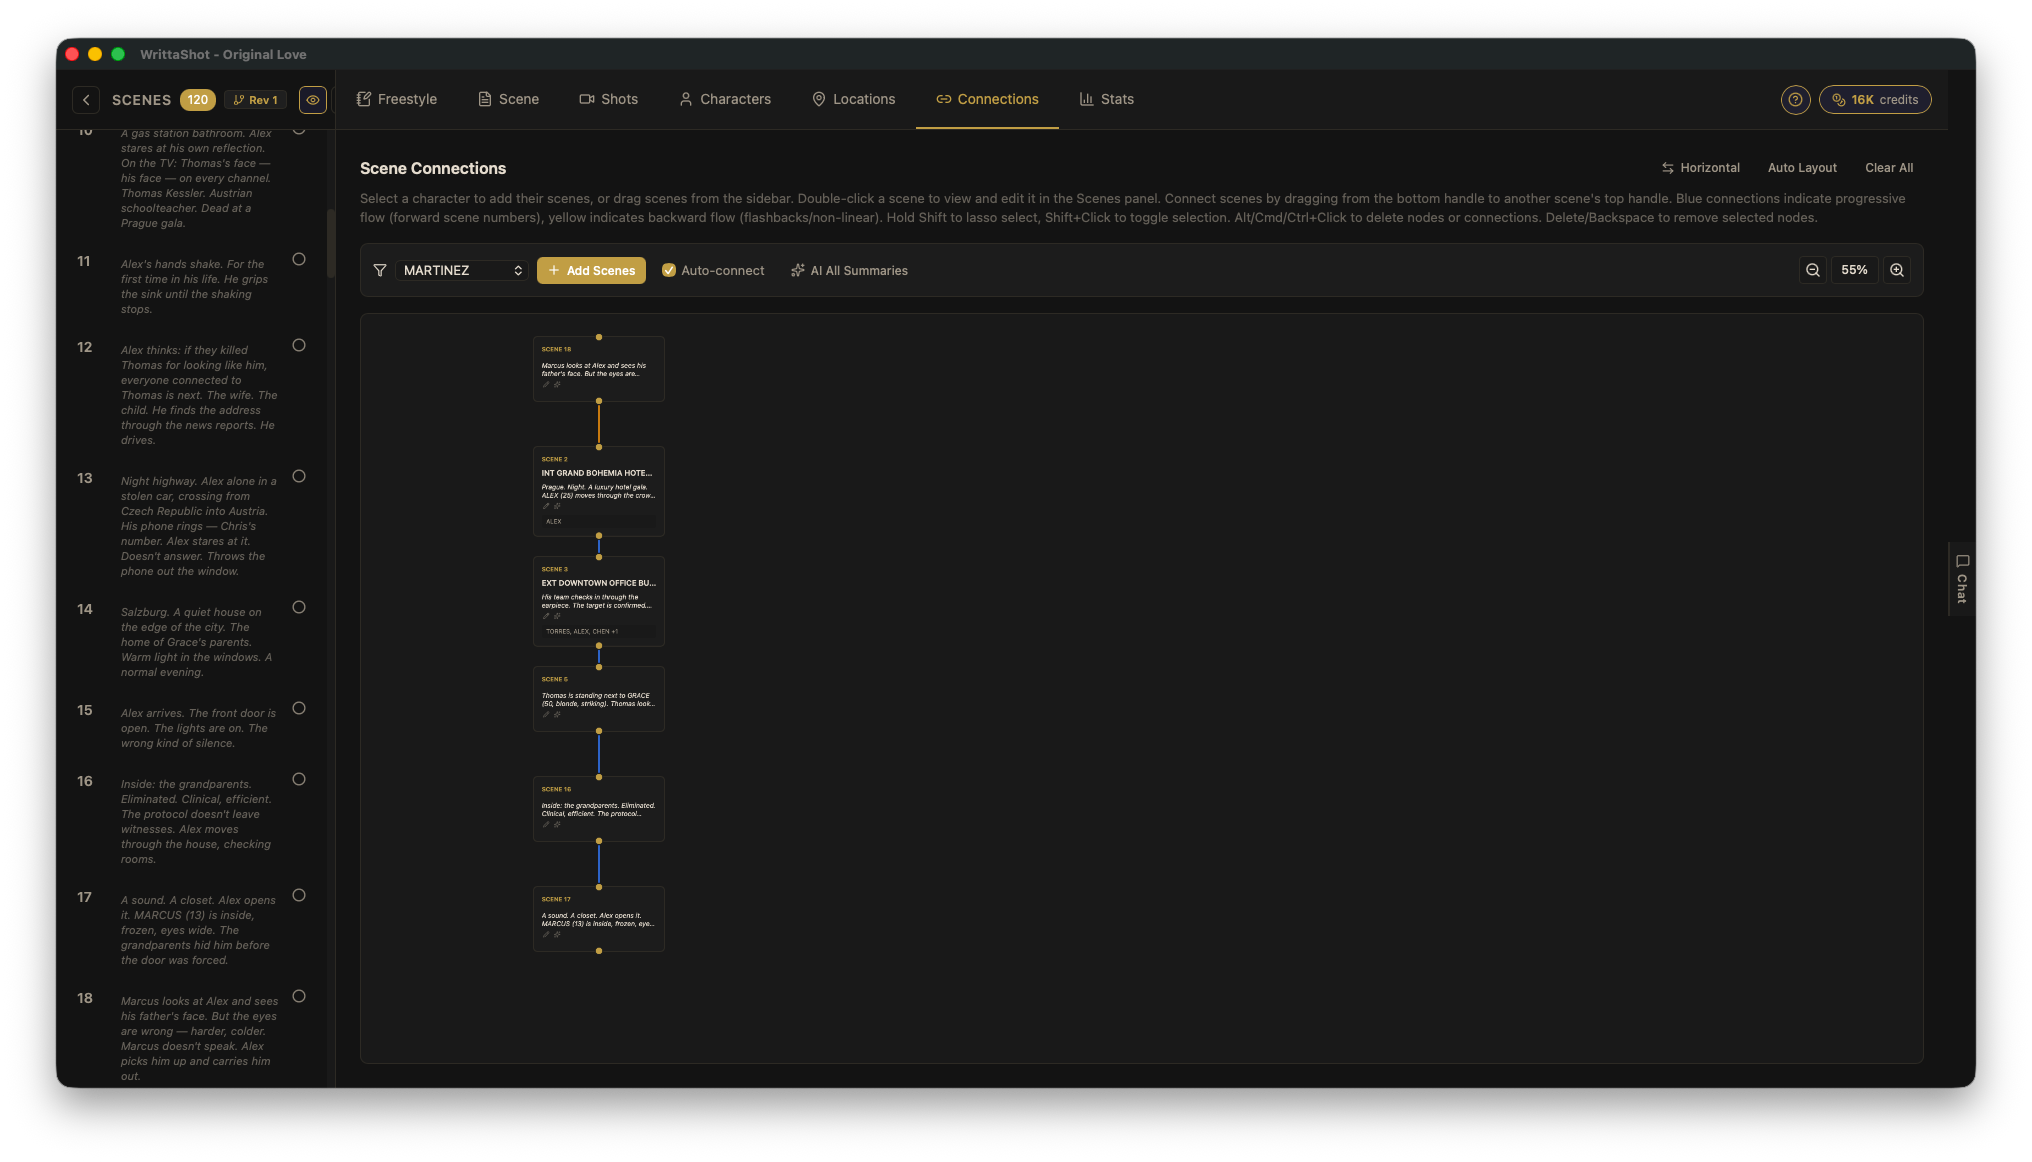Open the help question mark icon

click(x=1795, y=100)
